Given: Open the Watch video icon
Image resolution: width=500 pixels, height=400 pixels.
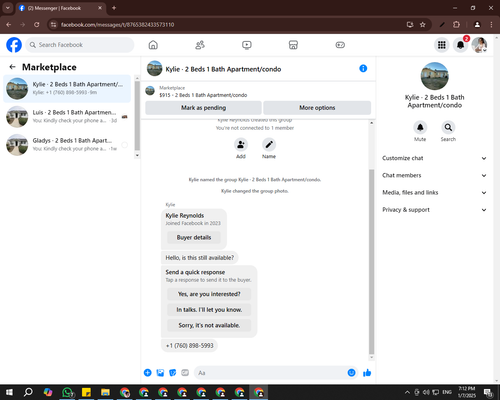Looking at the screenshot, I should coord(247,45).
